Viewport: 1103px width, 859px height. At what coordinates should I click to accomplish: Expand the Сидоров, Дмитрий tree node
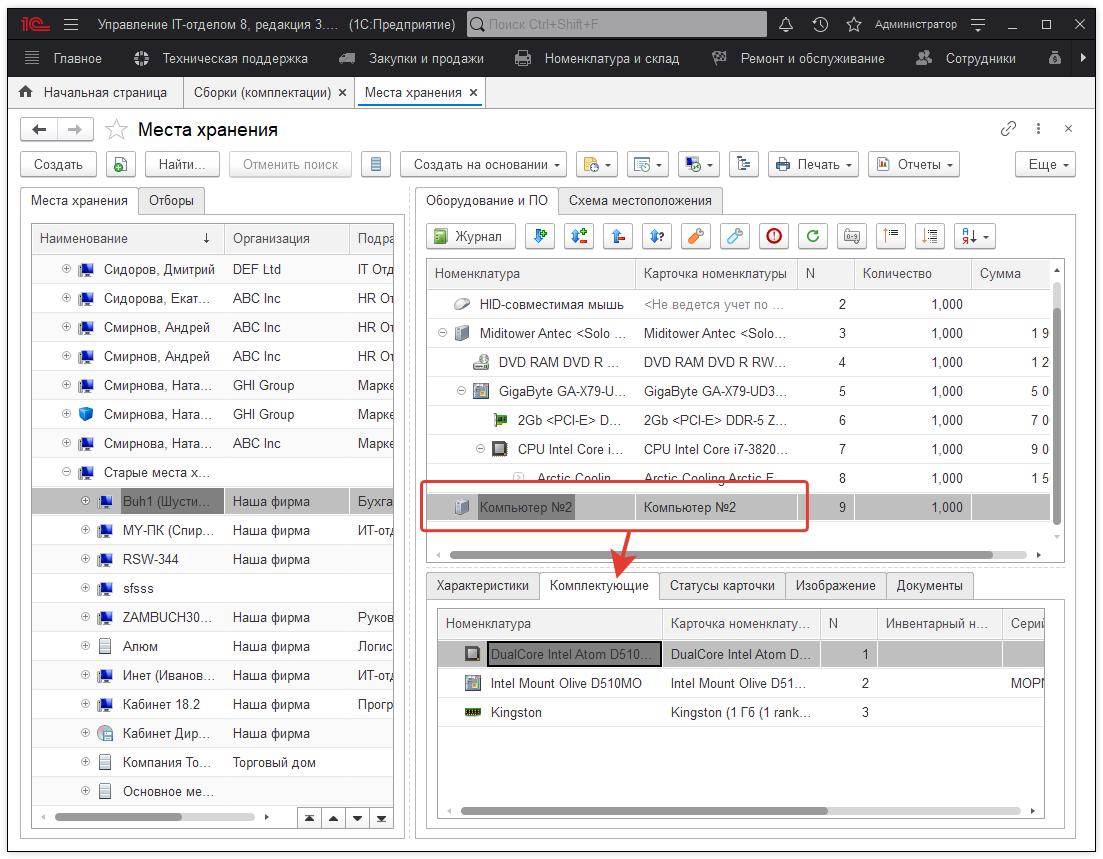(67, 269)
